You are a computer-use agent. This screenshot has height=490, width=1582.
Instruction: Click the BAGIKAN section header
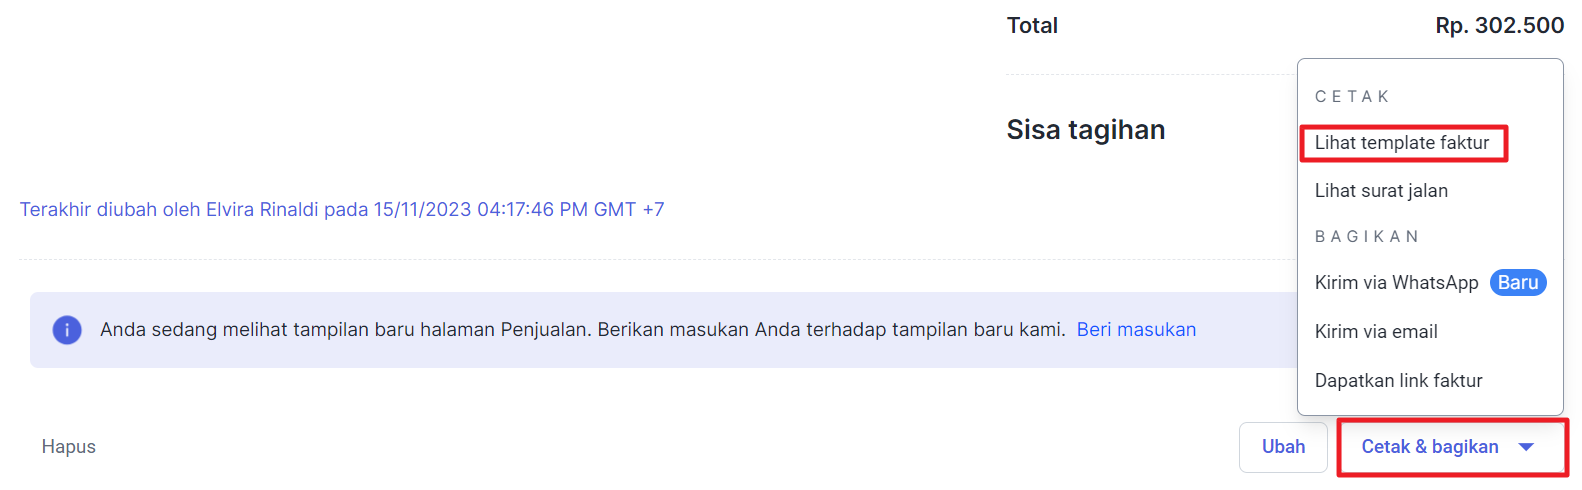pyautogui.click(x=1367, y=237)
